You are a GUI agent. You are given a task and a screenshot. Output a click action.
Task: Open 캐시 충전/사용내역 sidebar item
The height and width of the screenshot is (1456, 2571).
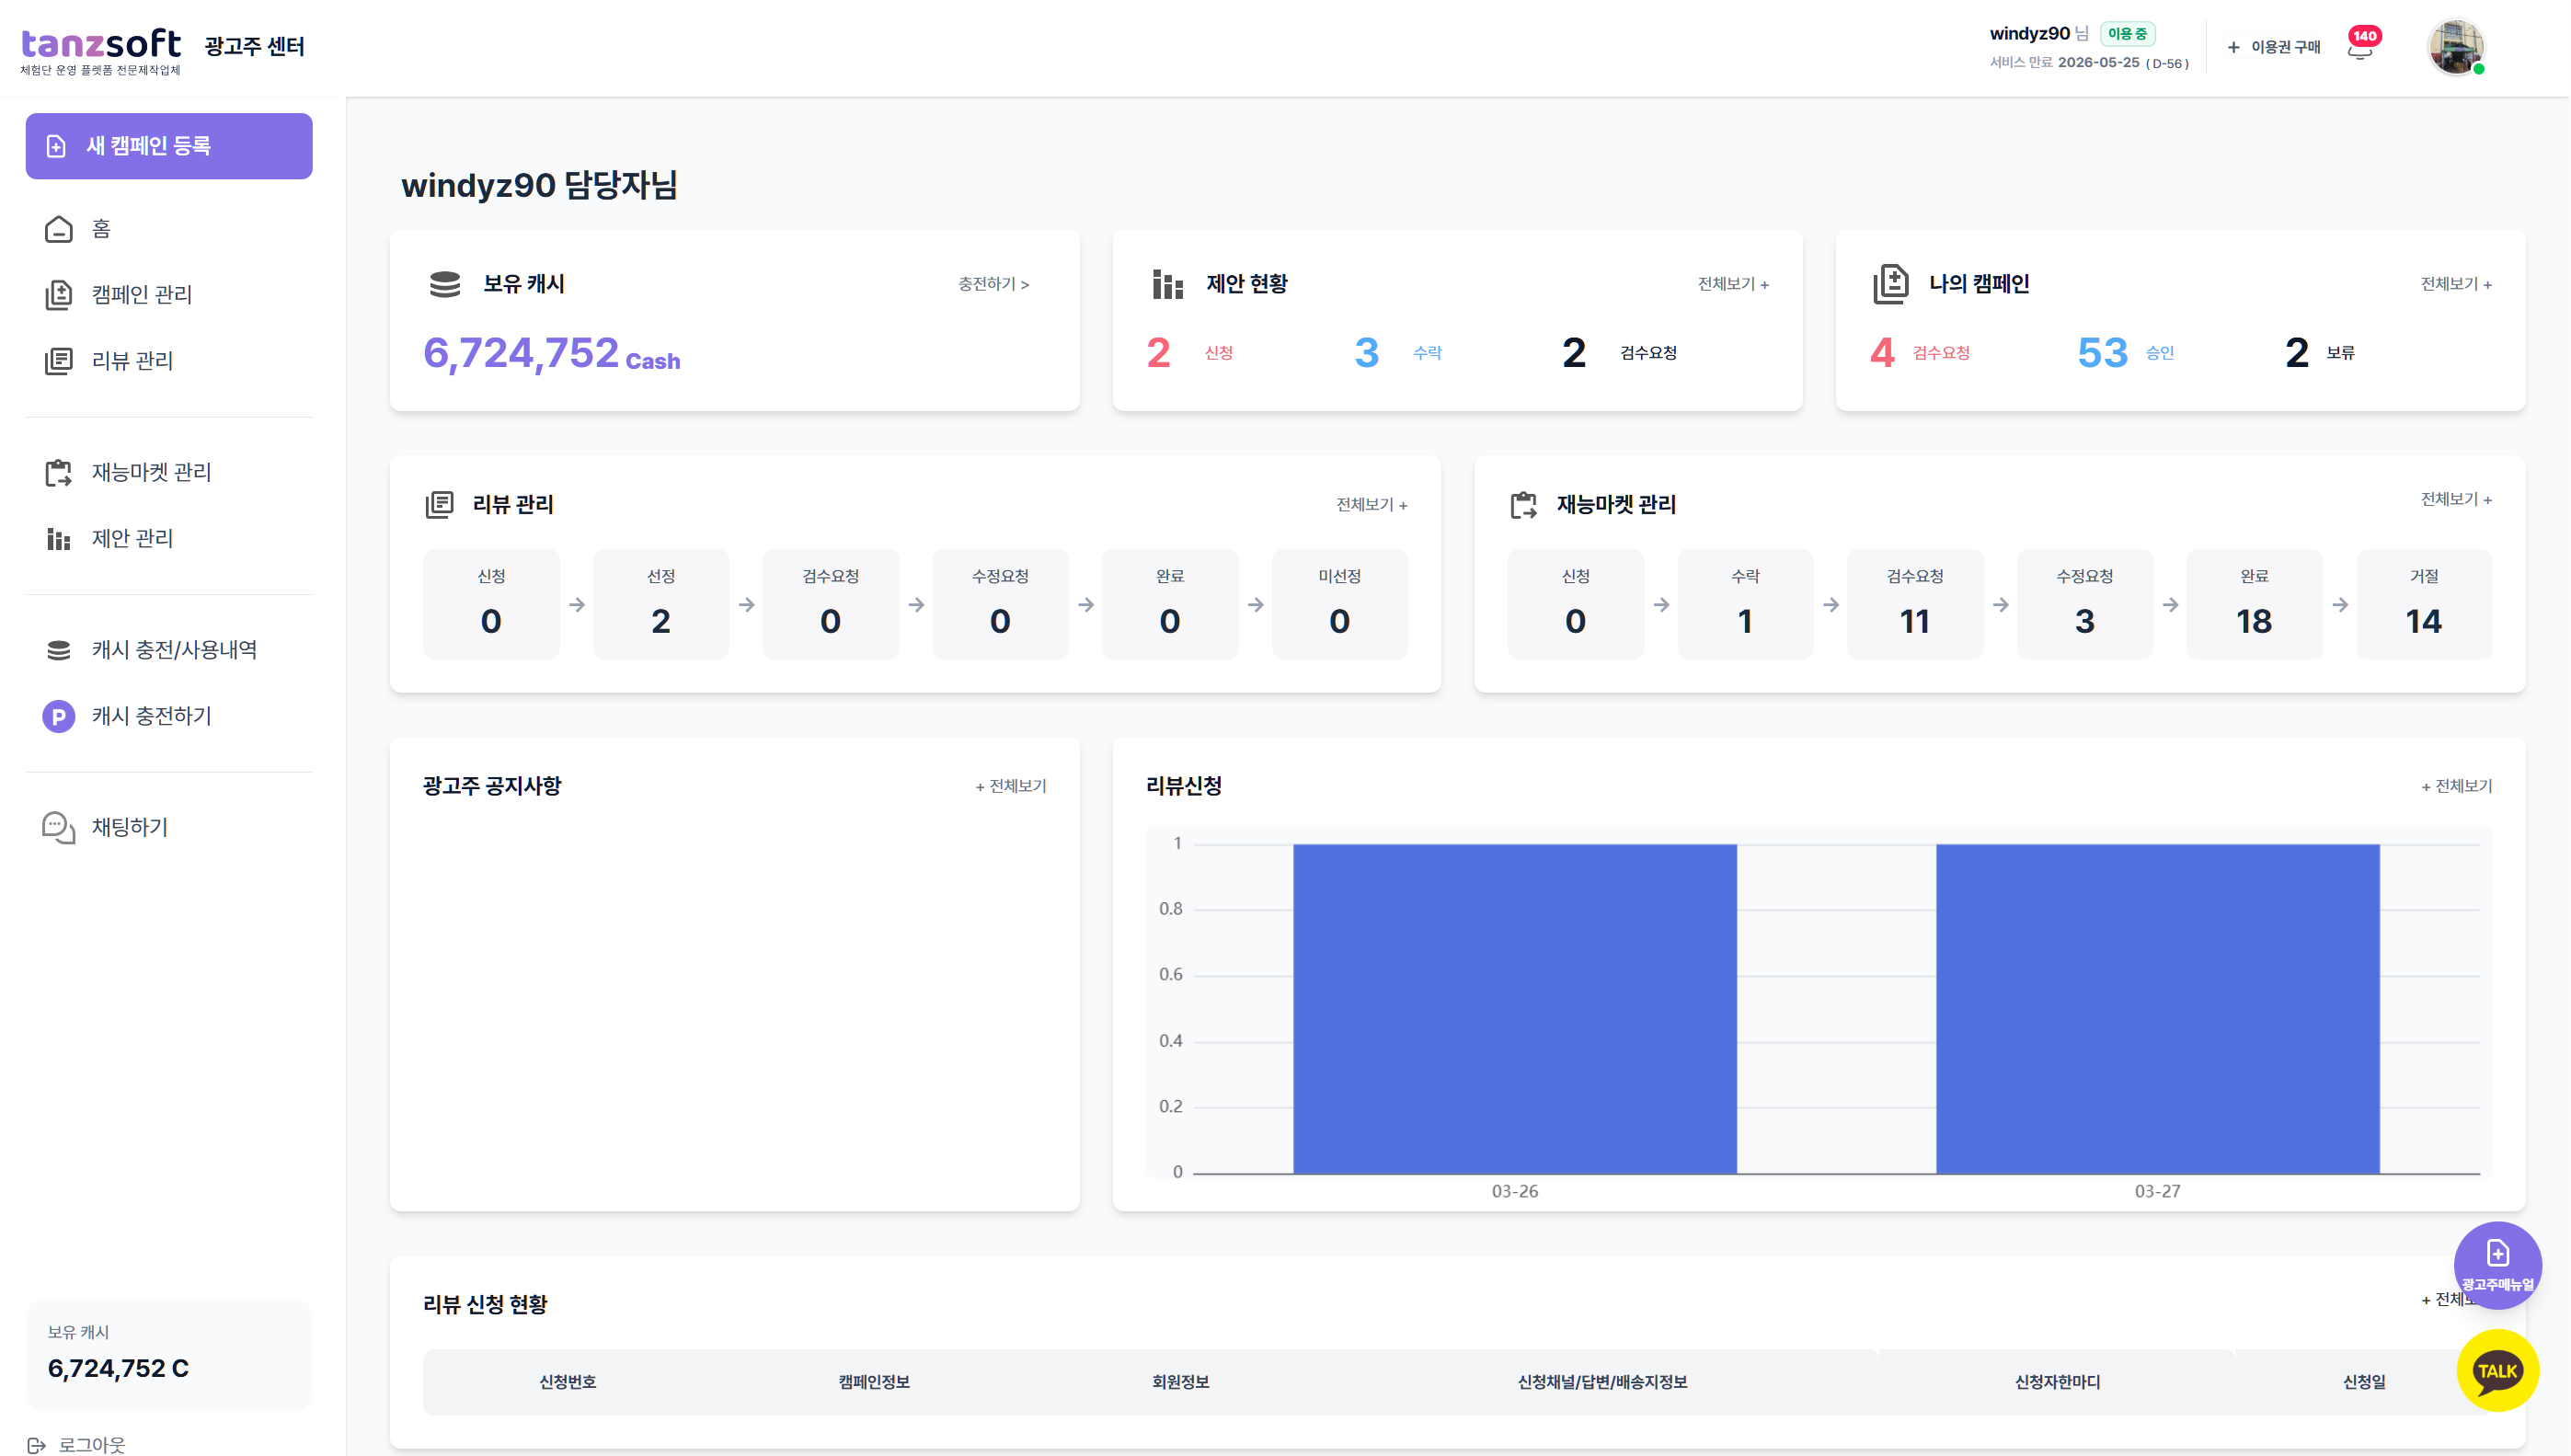click(x=174, y=650)
